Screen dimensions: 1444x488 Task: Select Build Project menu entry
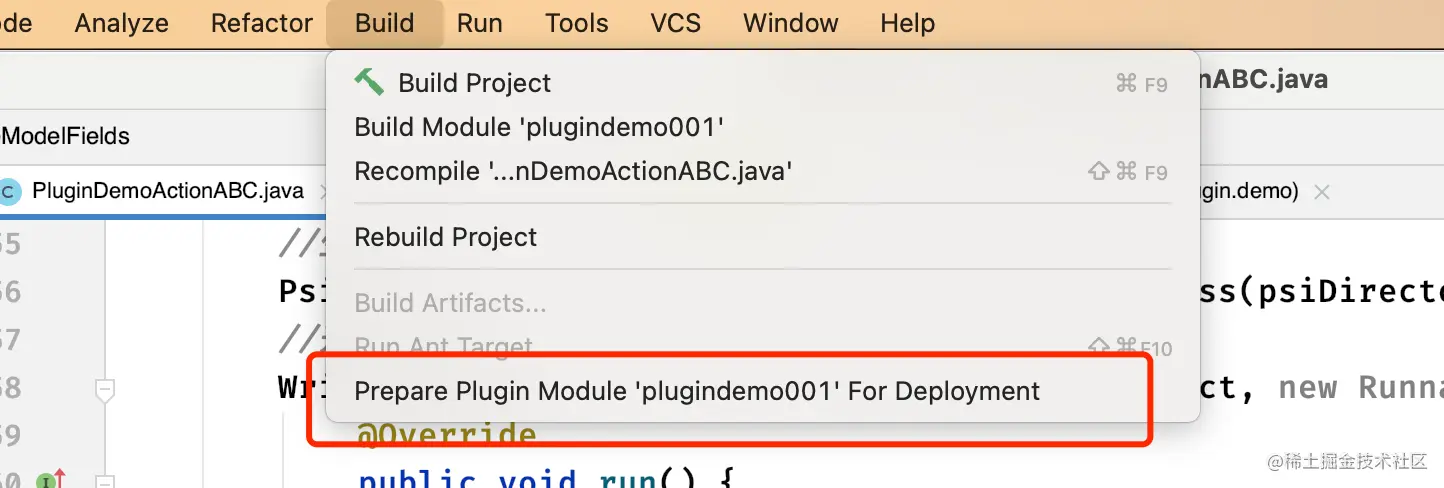click(x=762, y=83)
